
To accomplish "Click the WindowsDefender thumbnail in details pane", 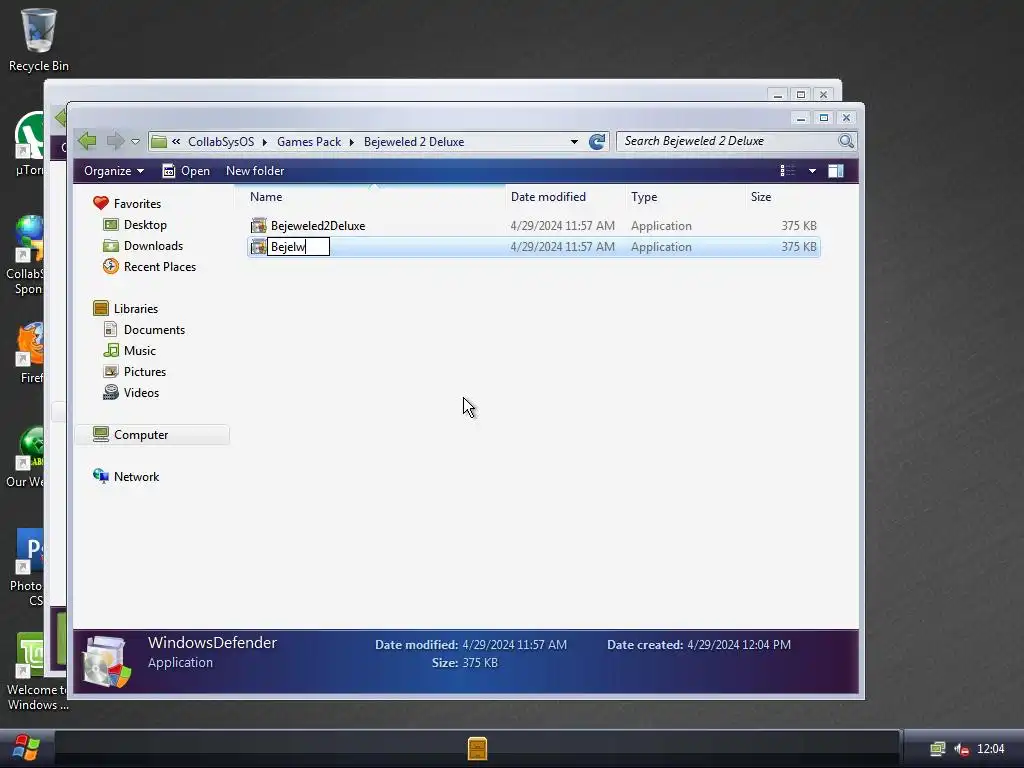I will click(x=106, y=662).
